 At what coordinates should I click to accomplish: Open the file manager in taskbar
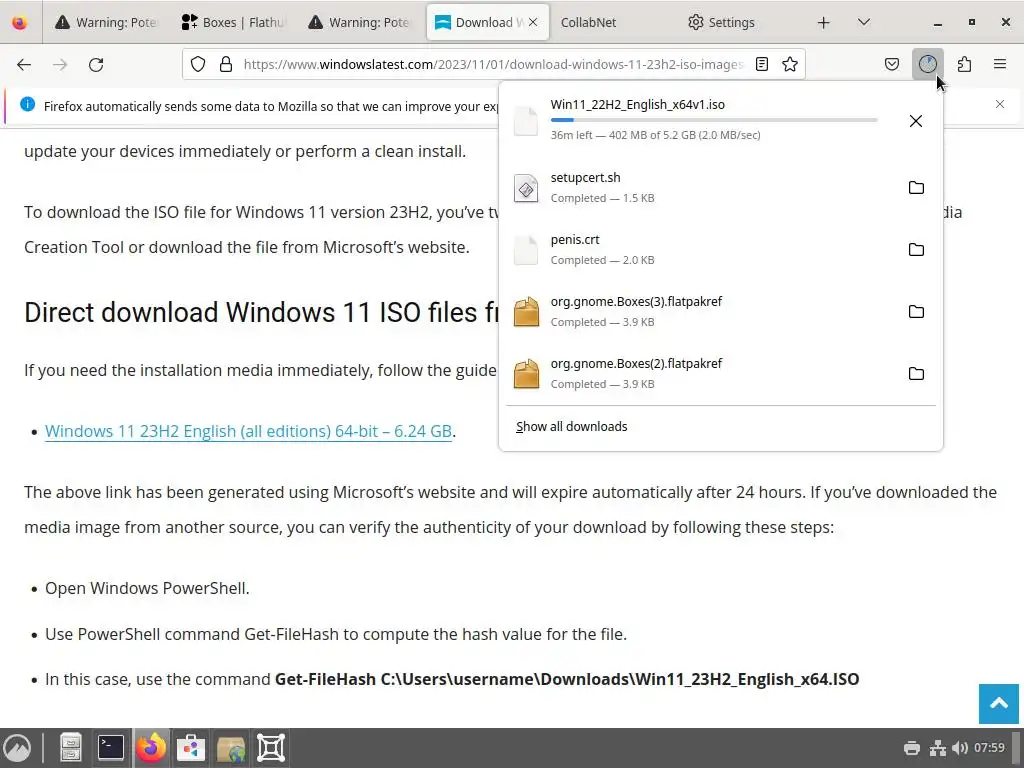[x=70, y=748]
